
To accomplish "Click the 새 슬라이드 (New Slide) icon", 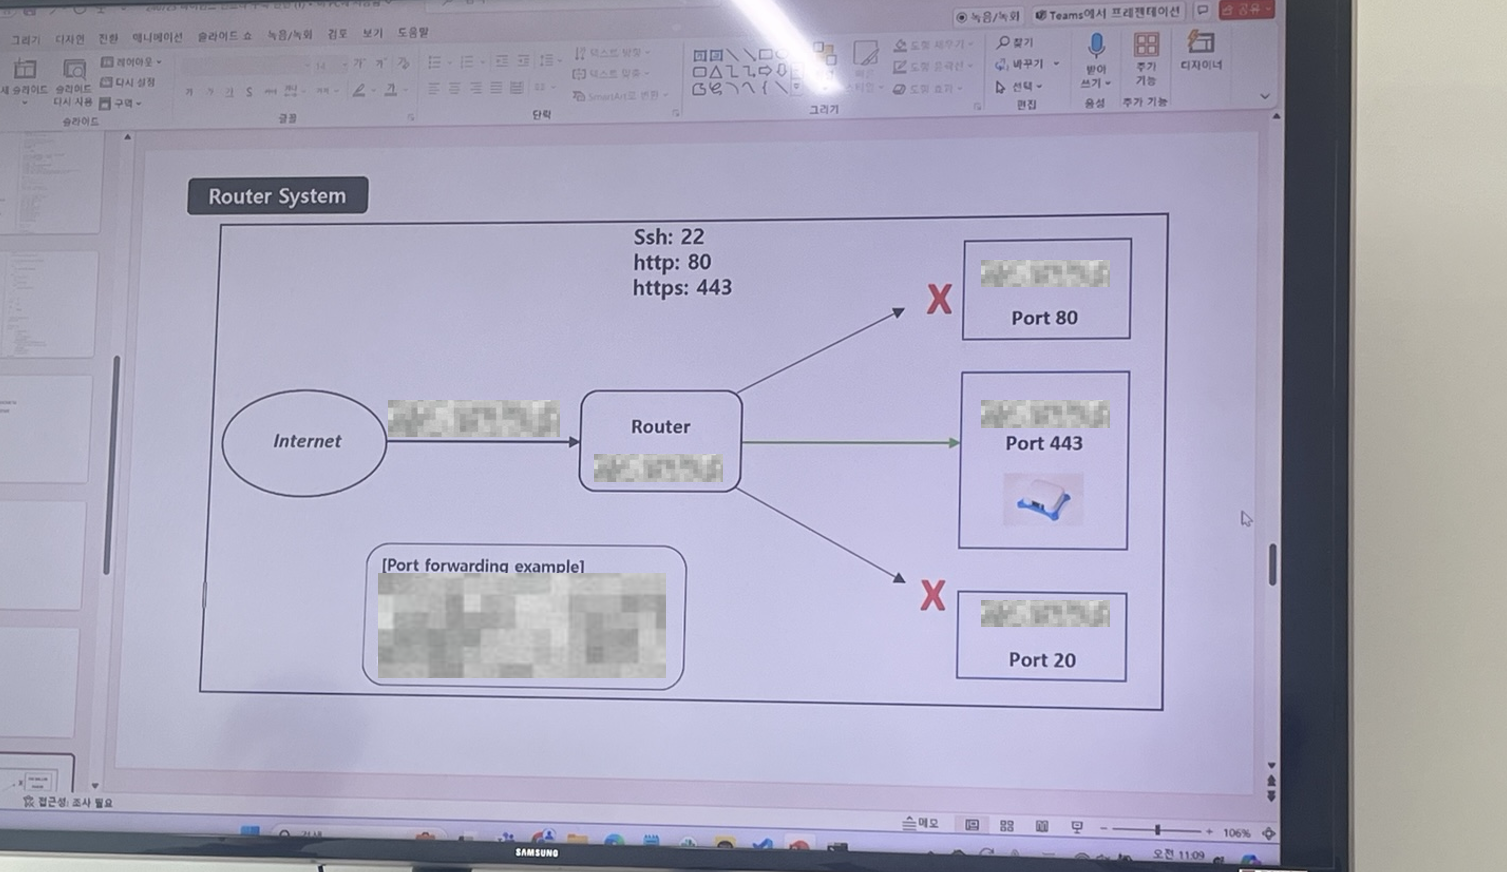I will pos(24,70).
